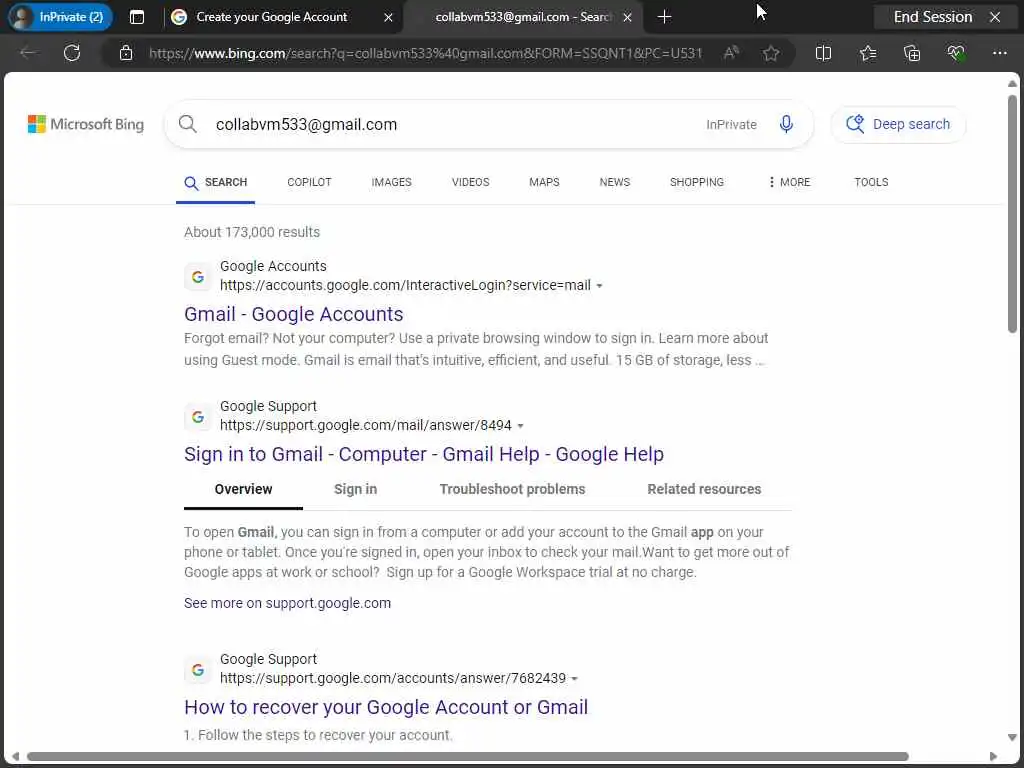Open Sign in to Gmail help result

tap(424, 454)
